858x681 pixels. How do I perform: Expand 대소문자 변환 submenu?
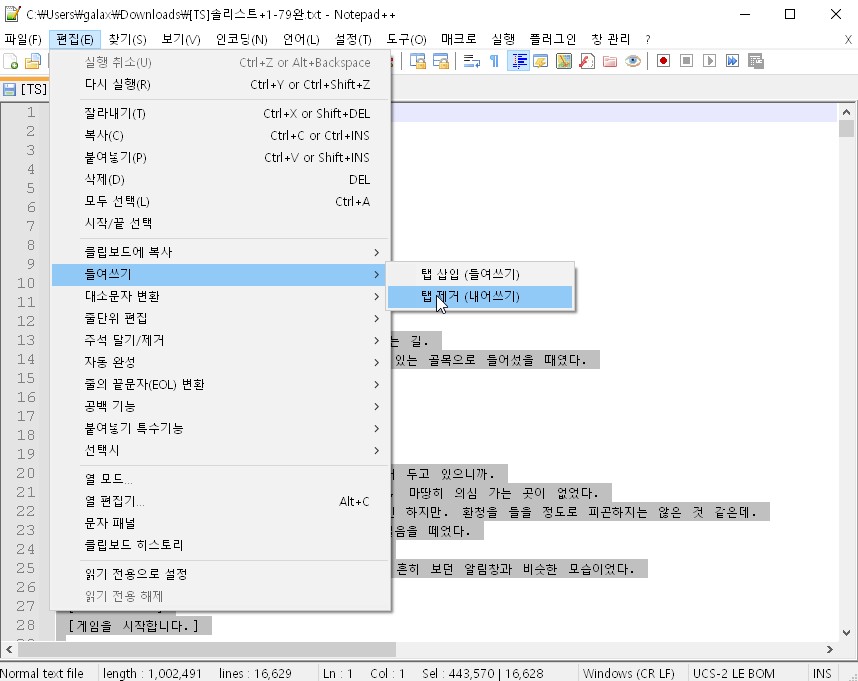coord(220,296)
